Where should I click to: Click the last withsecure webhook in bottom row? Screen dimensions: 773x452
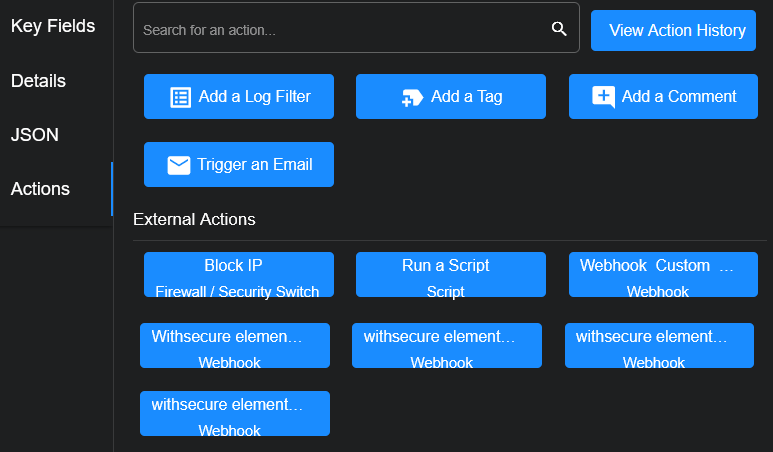(235, 414)
